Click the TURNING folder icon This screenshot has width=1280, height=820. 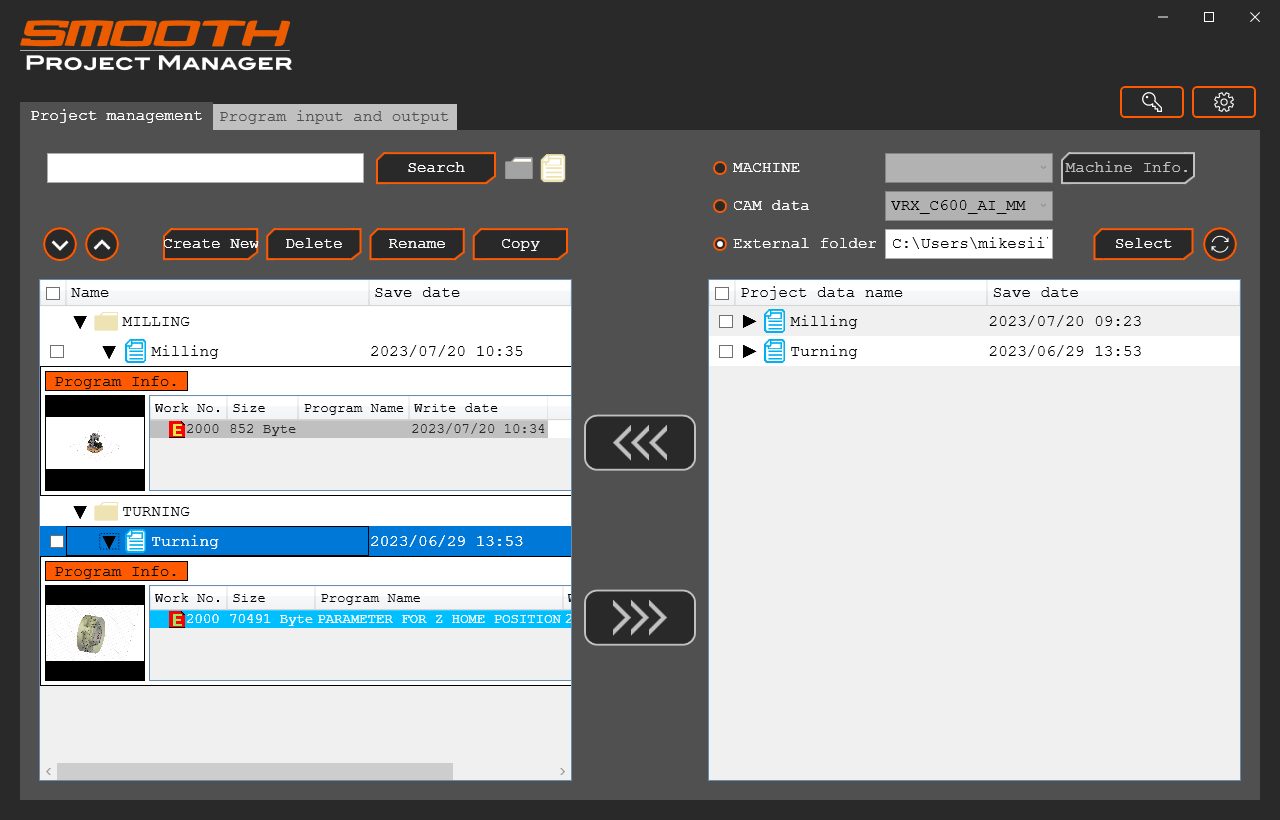[x=106, y=512]
